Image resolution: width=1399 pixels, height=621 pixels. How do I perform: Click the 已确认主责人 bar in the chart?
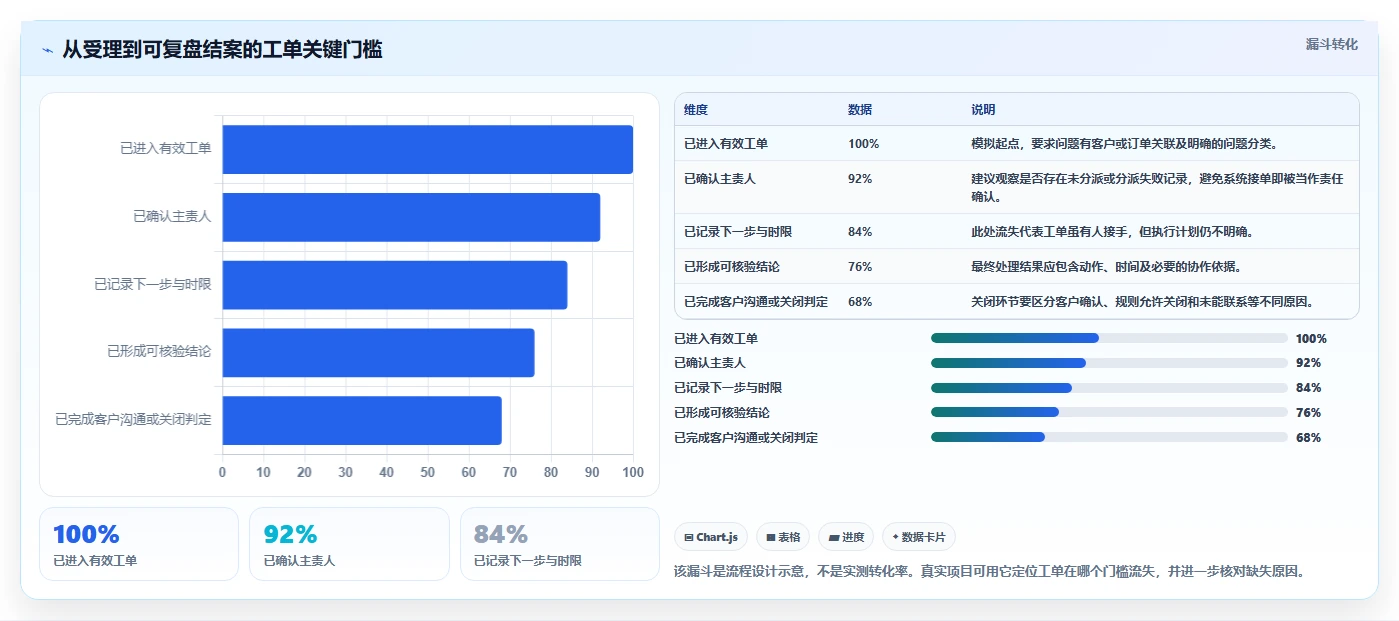point(411,217)
